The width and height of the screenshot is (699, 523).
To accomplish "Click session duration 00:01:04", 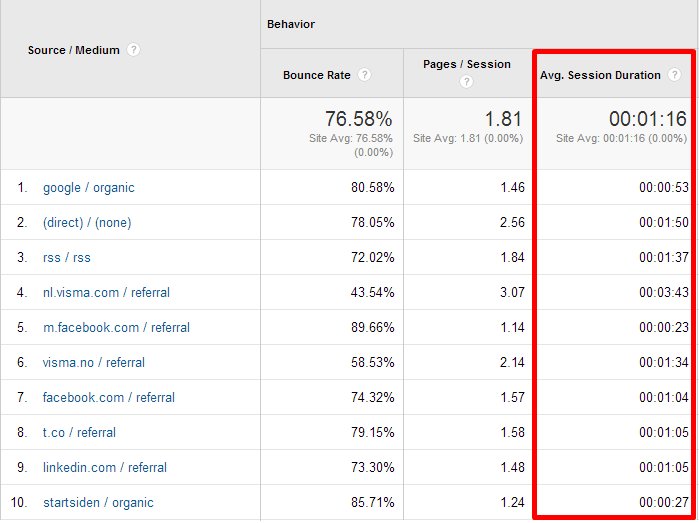I will [x=664, y=397].
